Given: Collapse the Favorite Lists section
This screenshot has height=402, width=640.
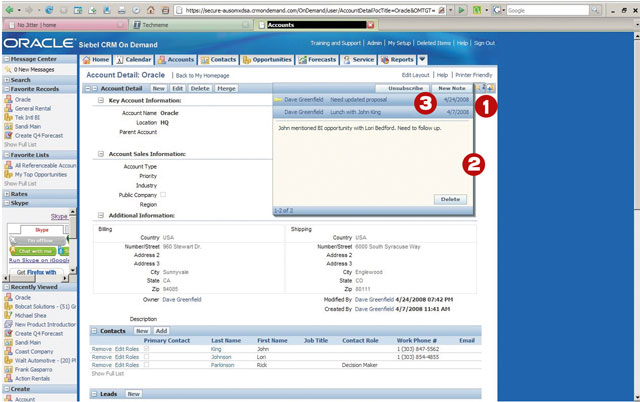Looking at the screenshot, I should (7, 155).
